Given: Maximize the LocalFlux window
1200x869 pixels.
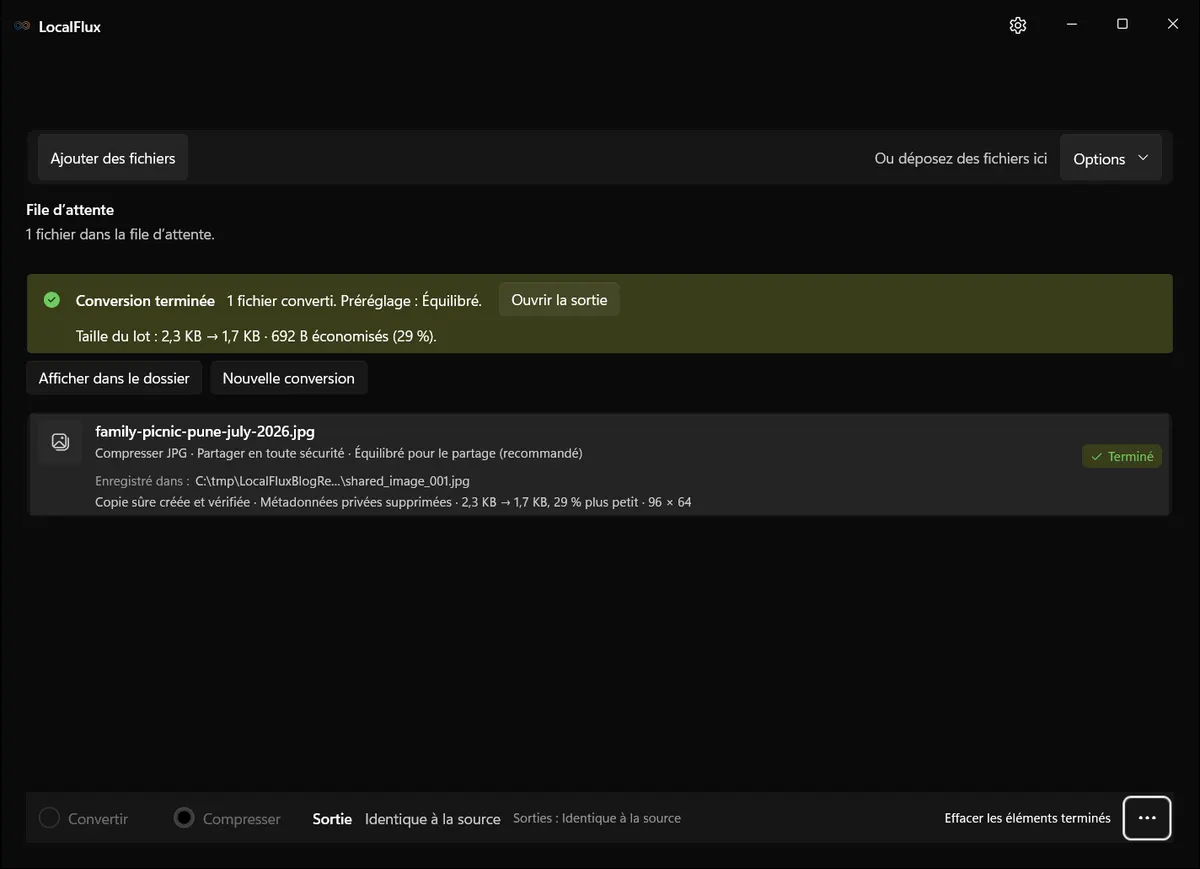Looking at the screenshot, I should [x=1122, y=25].
